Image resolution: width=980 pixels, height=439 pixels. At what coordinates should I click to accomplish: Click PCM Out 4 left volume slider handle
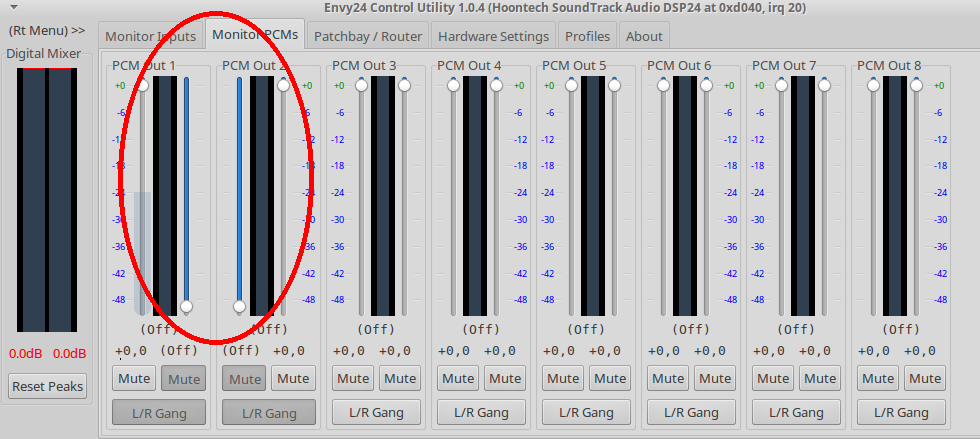point(454,85)
